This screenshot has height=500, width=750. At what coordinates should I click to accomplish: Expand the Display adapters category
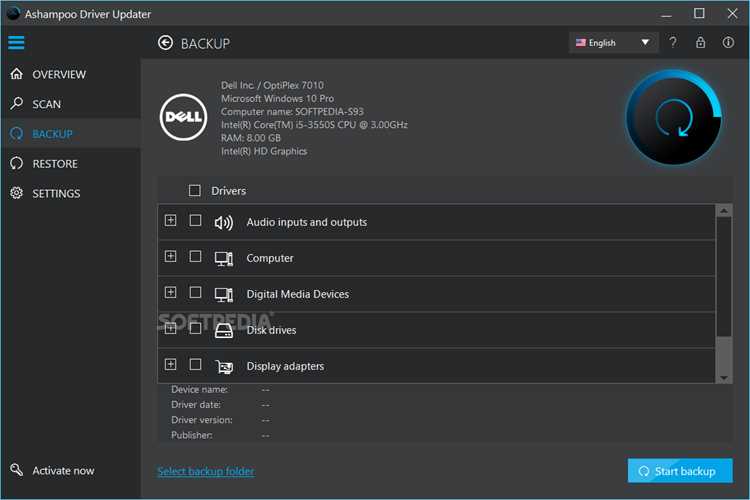coord(170,365)
